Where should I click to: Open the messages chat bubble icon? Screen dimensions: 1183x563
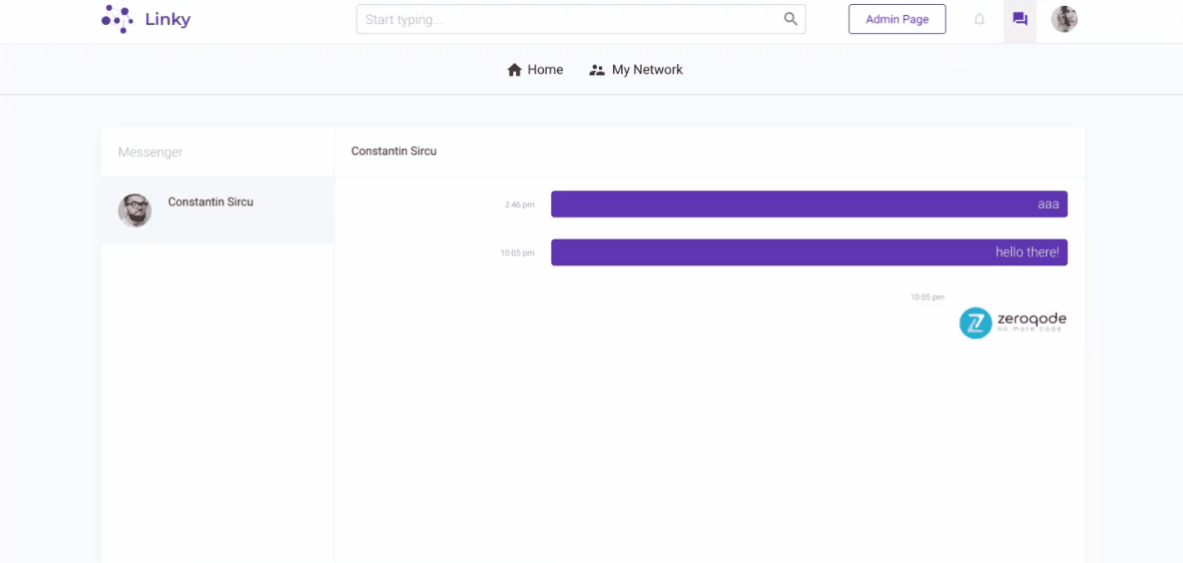(1020, 19)
